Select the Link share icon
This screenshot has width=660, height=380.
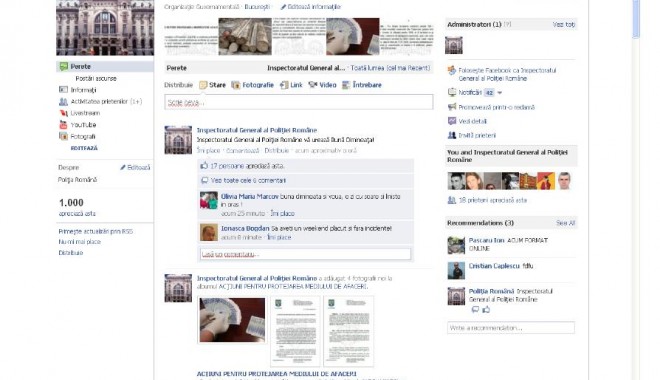284,85
